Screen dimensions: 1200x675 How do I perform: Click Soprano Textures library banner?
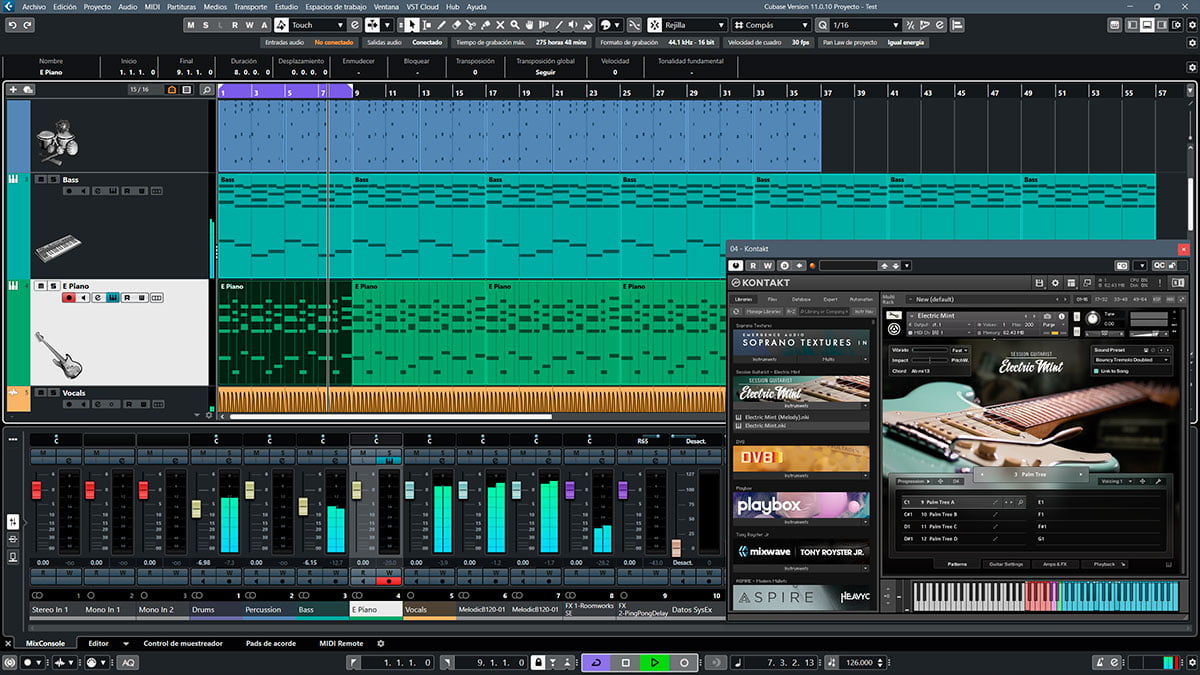[x=802, y=342]
